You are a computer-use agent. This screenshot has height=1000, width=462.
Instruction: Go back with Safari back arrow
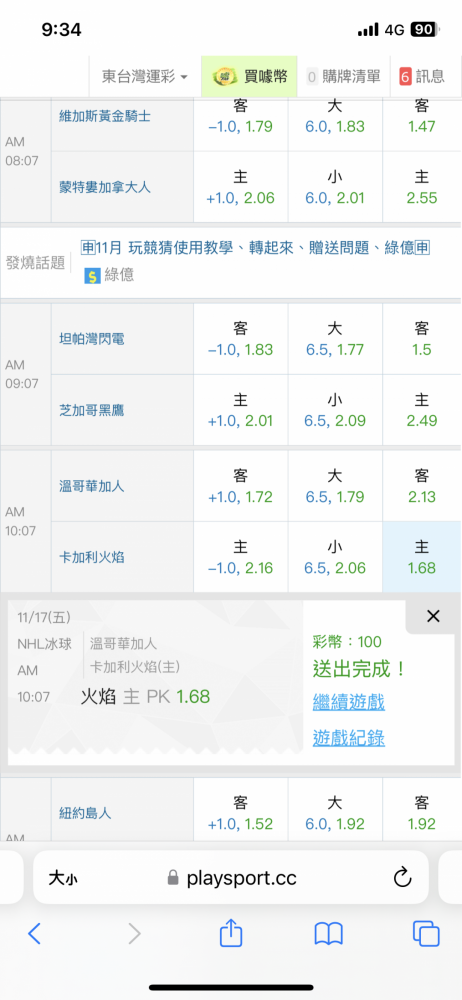(34, 934)
